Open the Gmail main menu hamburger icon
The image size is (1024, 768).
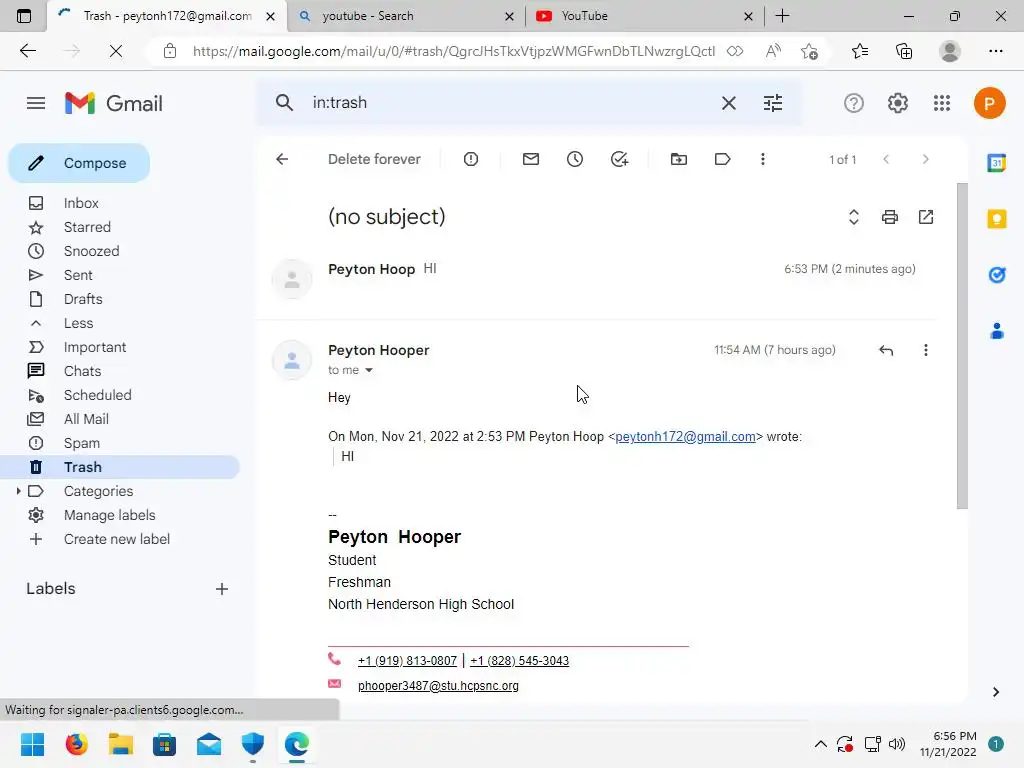[36, 103]
